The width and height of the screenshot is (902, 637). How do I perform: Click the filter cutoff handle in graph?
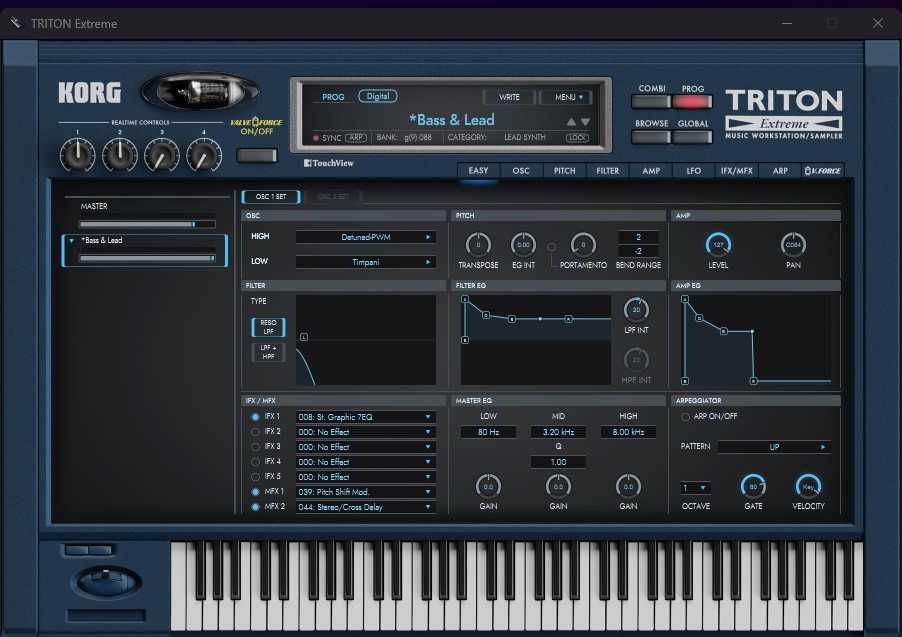(x=304, y=337)
